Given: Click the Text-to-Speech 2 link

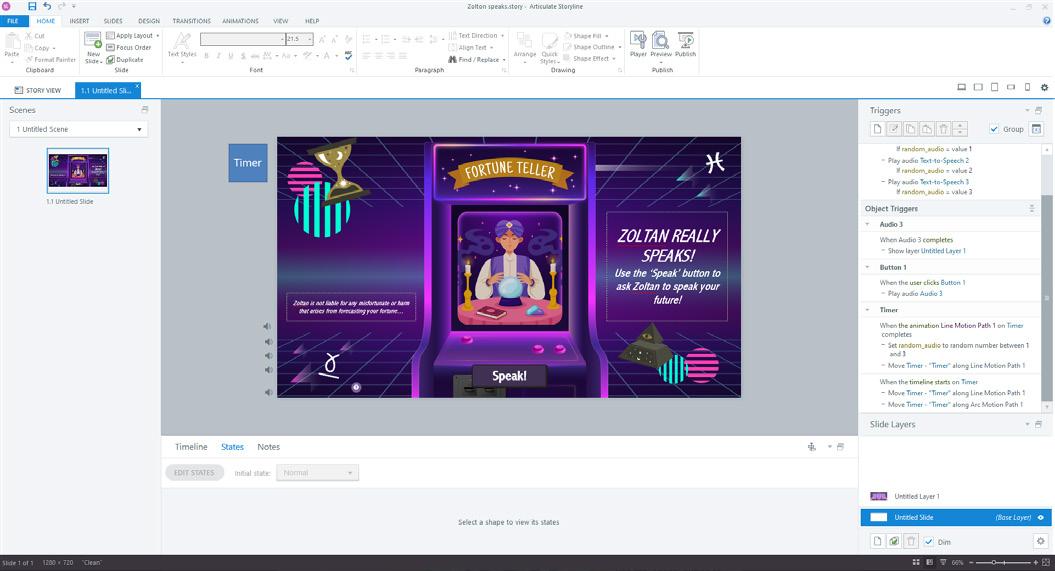Looking at the screenshot, I should point(944,160).
